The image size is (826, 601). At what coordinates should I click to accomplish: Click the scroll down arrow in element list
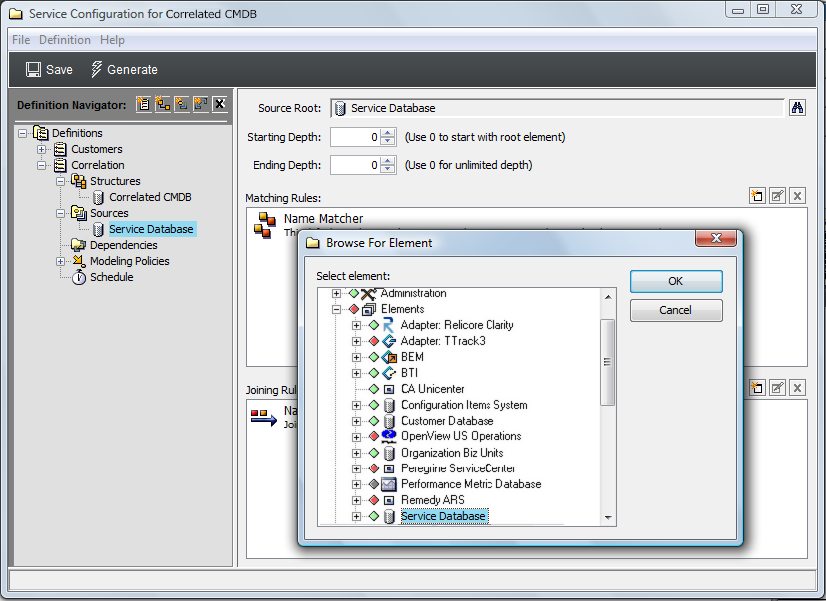click(x=608, y=518)
